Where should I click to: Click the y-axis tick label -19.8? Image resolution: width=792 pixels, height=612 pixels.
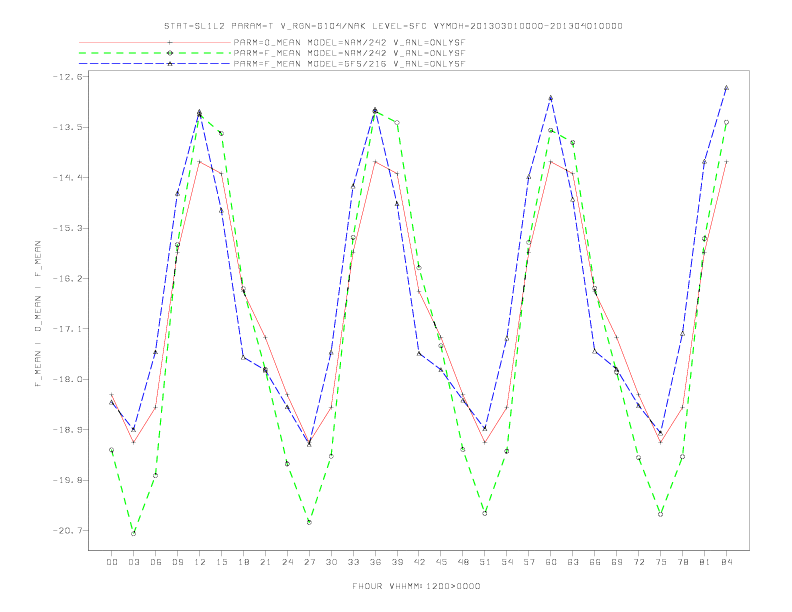pyautogui.click(x=67, y=480)
